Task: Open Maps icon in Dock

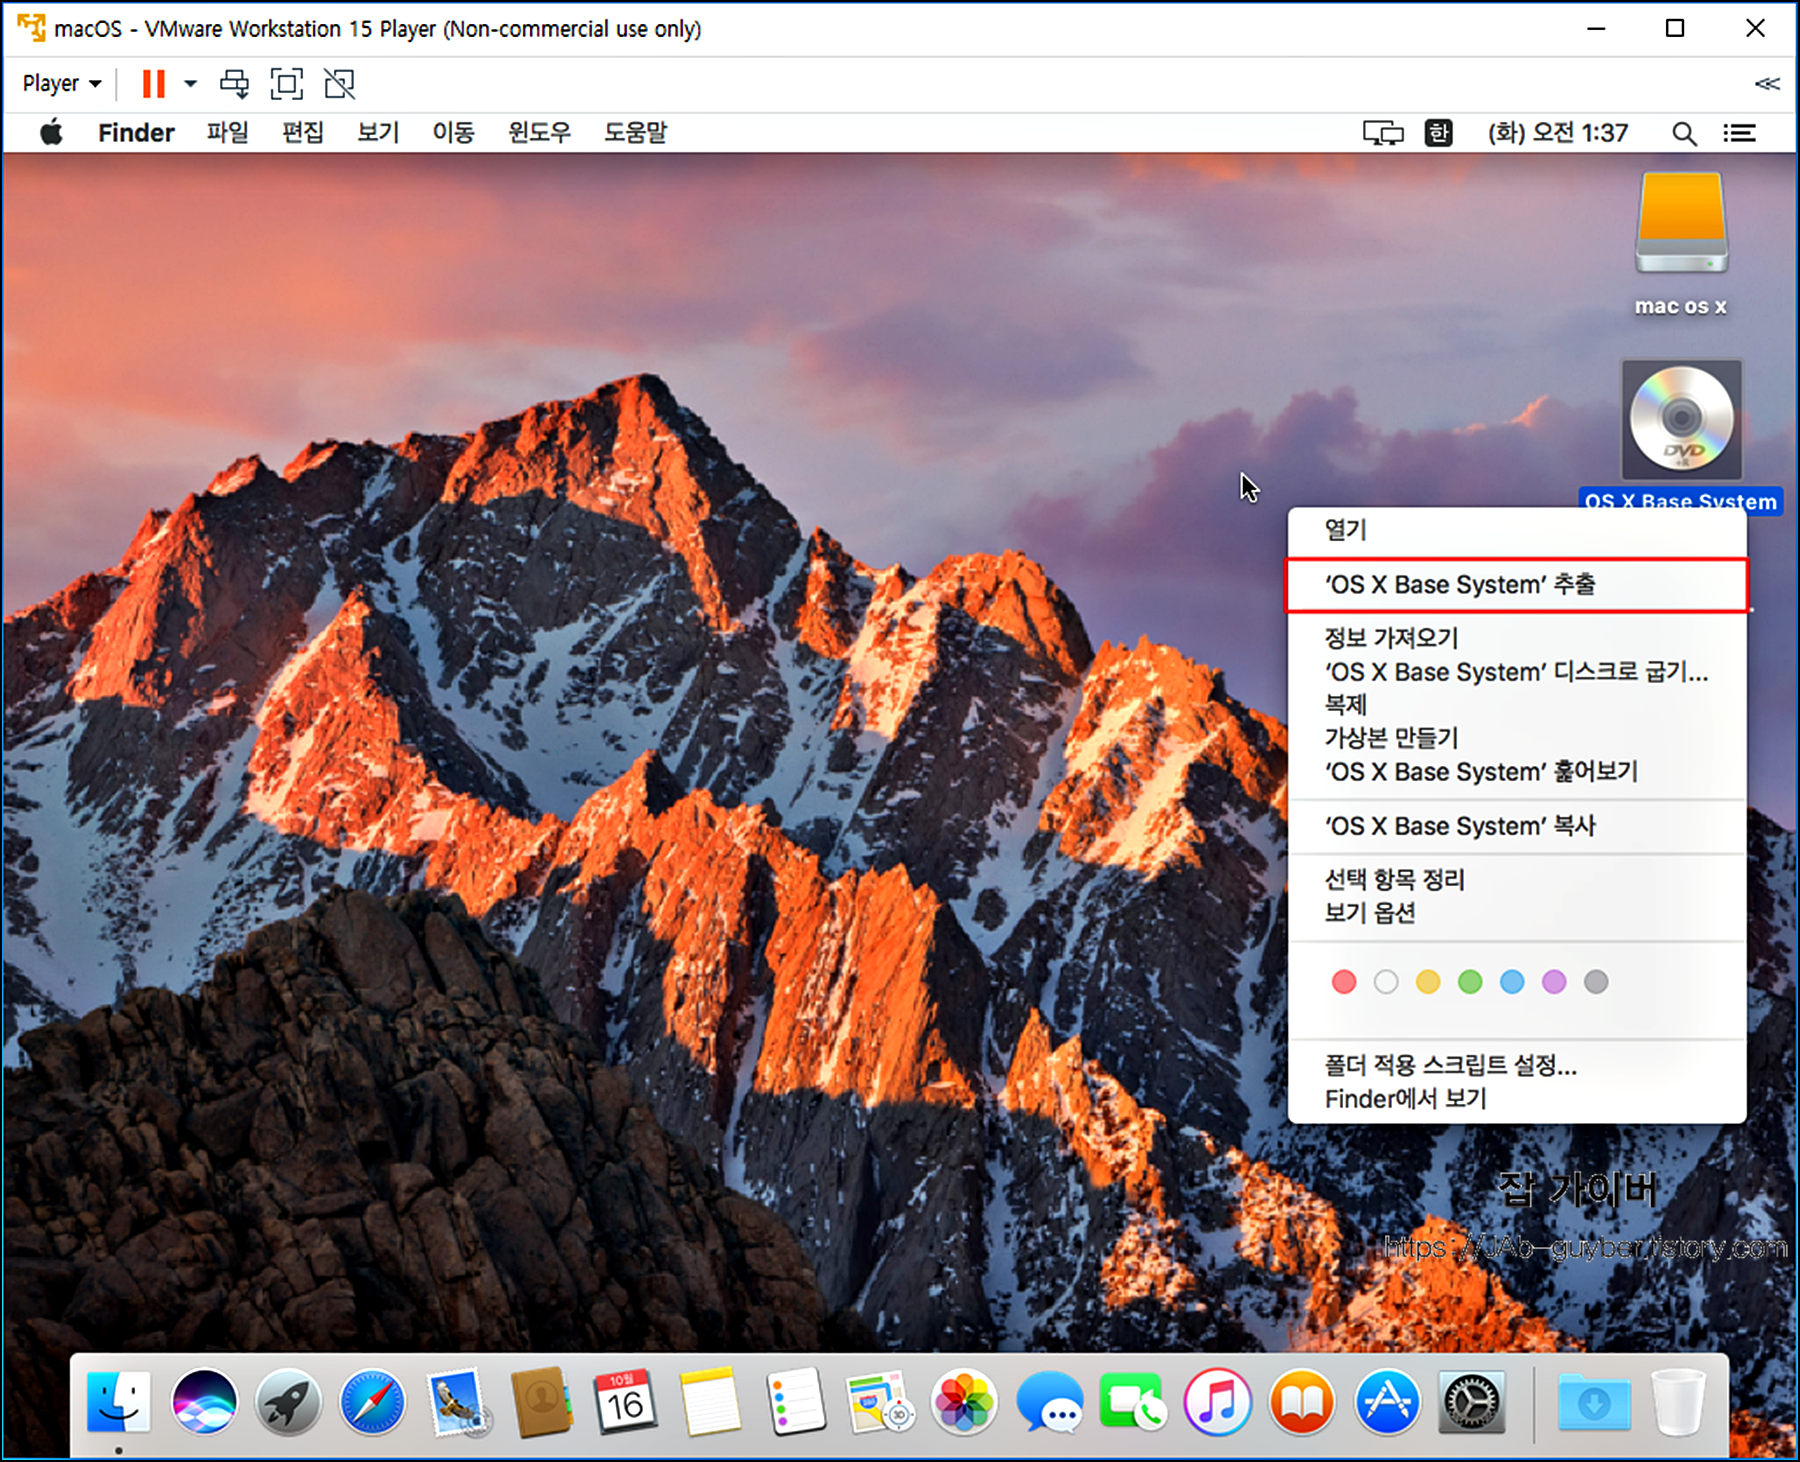Action: (x=879, y=1402)
